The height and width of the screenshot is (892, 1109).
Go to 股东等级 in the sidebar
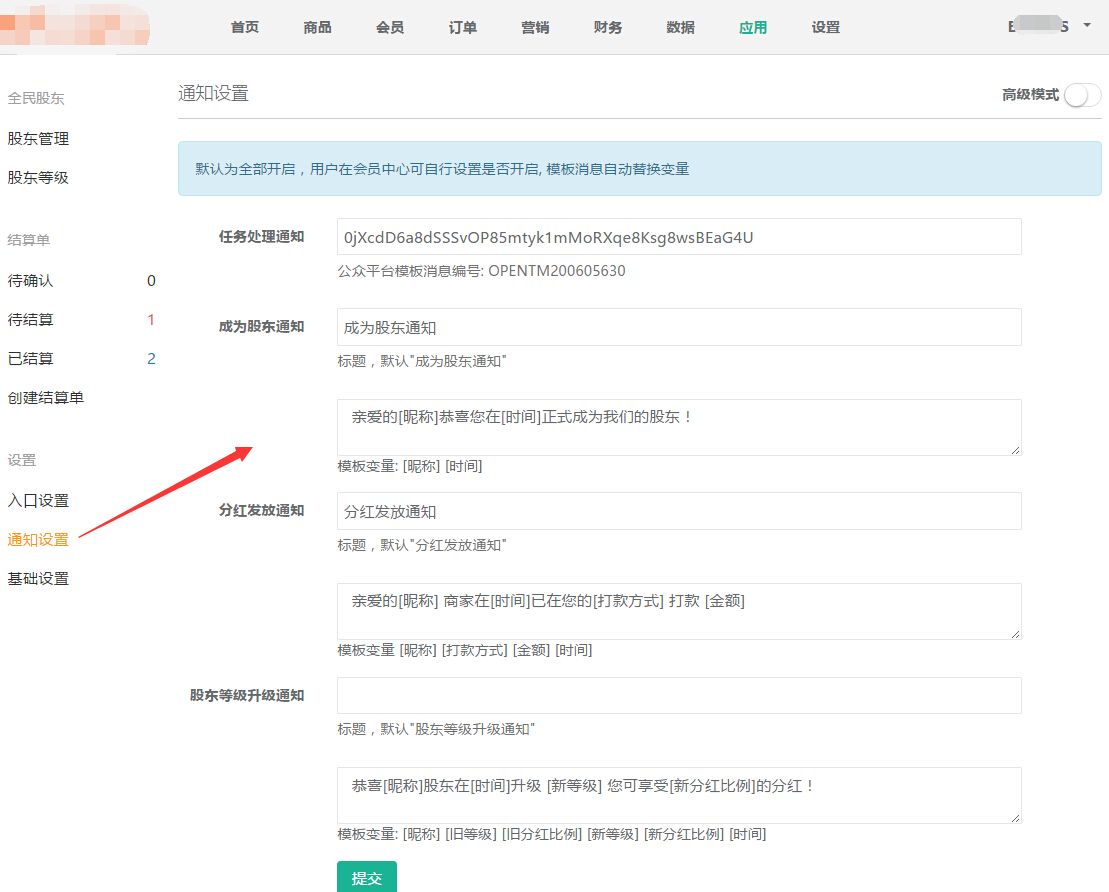tap(39, 178)
